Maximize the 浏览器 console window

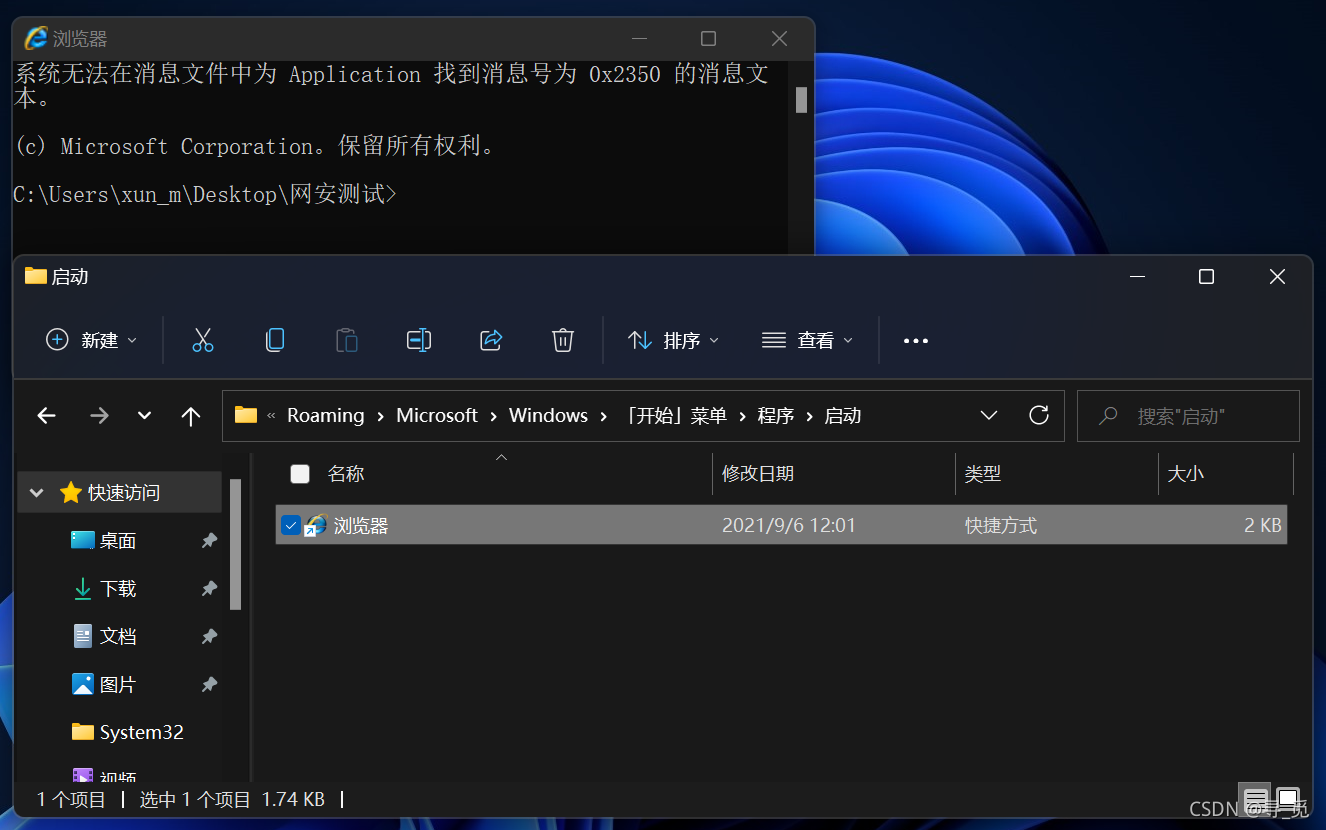709,38
